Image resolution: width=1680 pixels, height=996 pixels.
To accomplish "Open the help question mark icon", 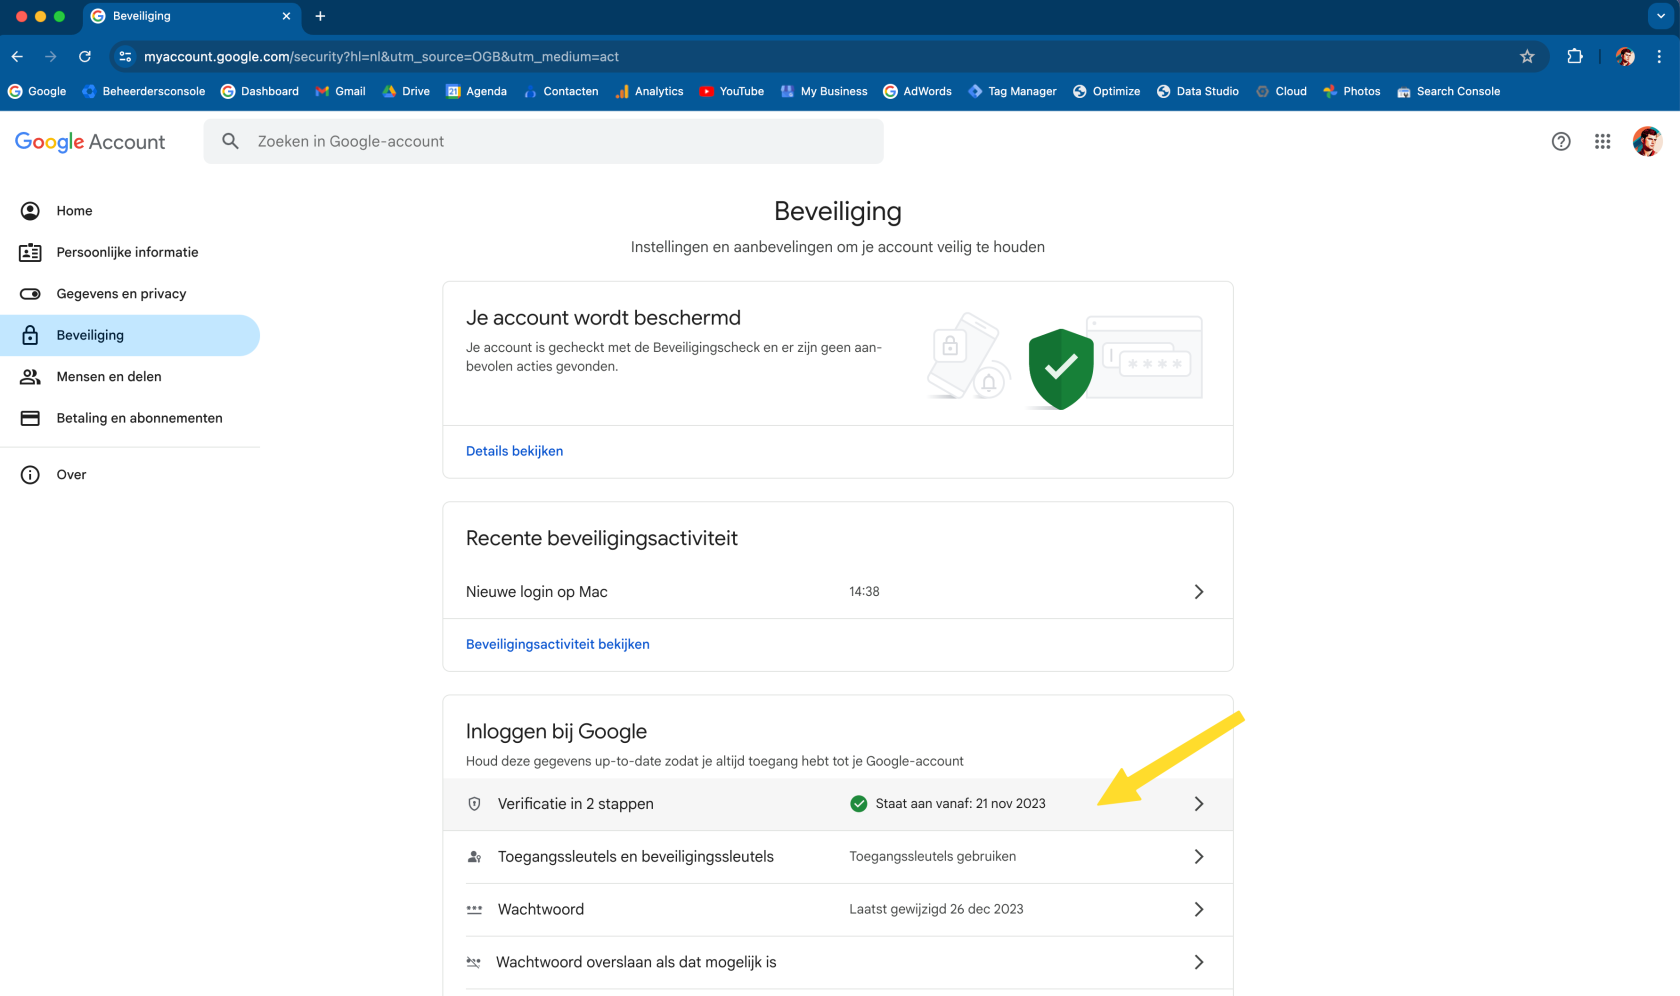I will [1561, 142].
